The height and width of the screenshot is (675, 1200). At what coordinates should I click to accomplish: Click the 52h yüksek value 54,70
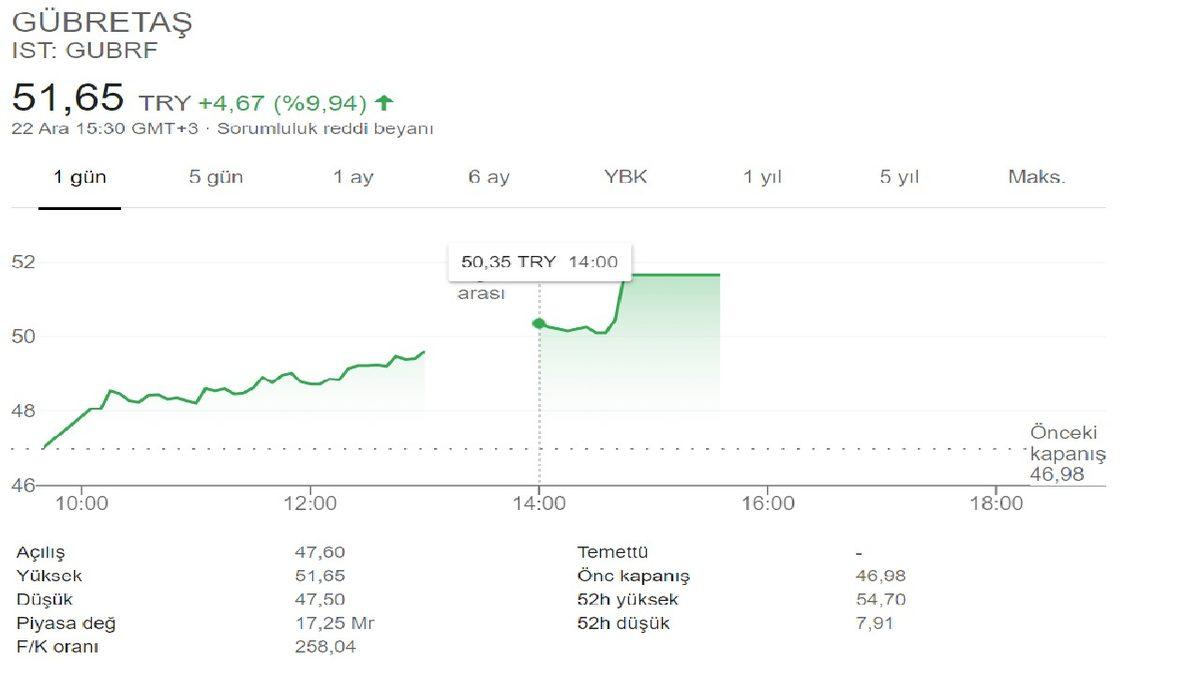click(867, 600)
